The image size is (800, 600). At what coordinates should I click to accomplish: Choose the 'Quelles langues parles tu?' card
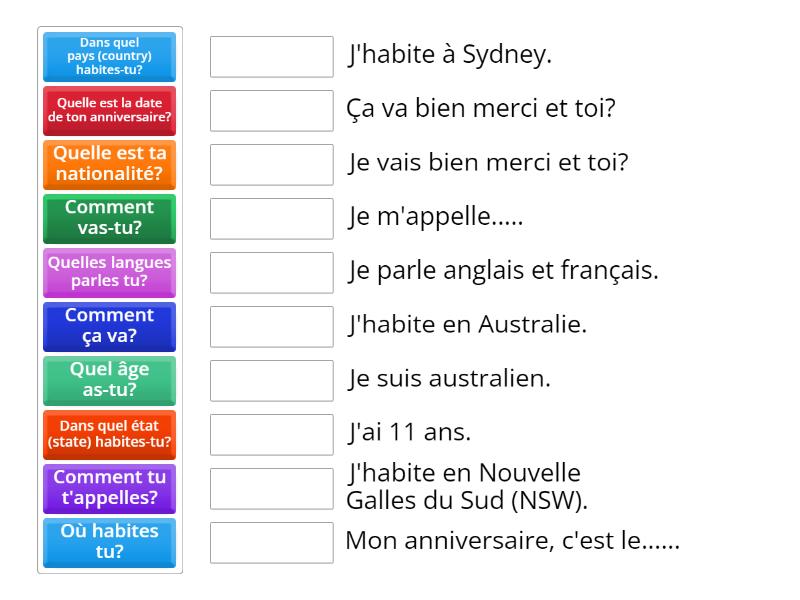pos(109,273)
